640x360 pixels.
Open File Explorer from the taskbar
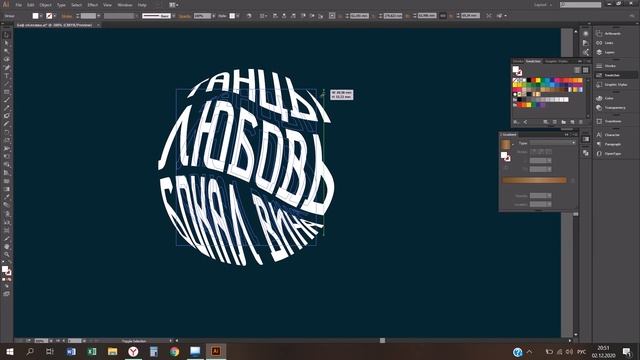[x=113, y=351]
